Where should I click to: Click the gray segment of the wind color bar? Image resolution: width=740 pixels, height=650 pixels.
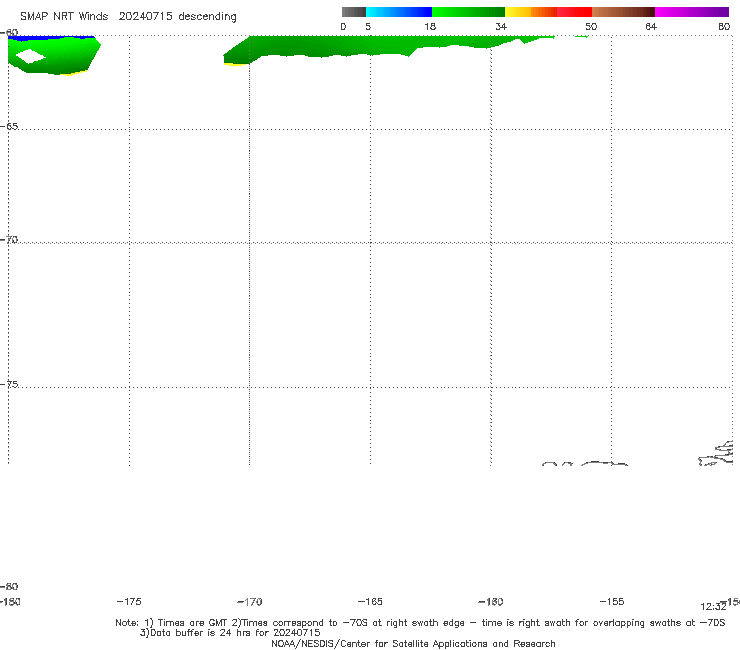[353, 12]
